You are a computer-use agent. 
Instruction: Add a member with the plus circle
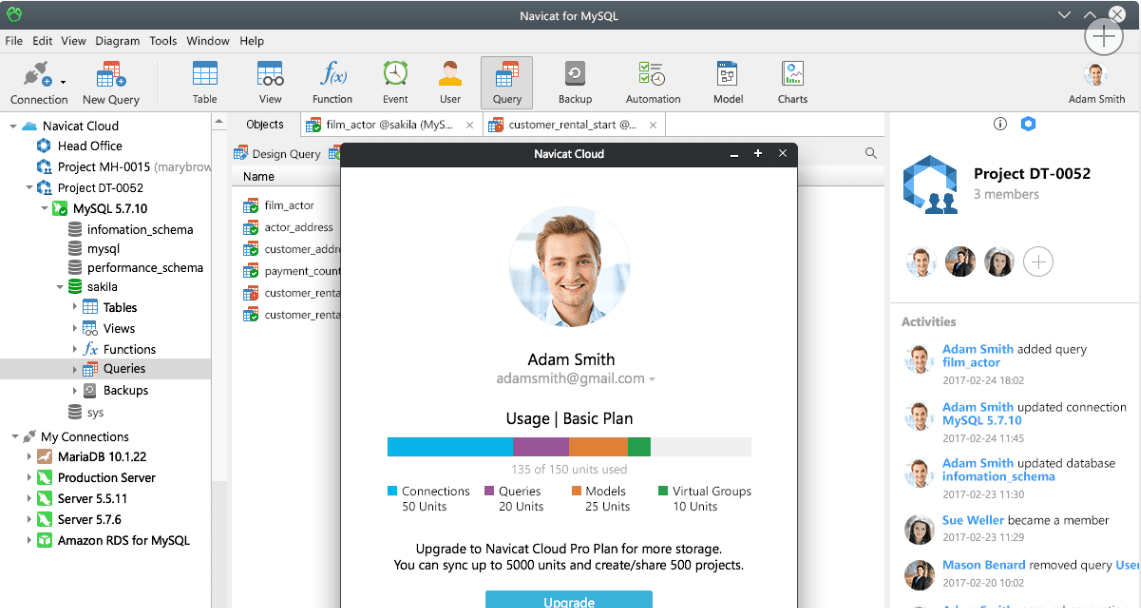pyautogui.click(x=1038, y=262)
